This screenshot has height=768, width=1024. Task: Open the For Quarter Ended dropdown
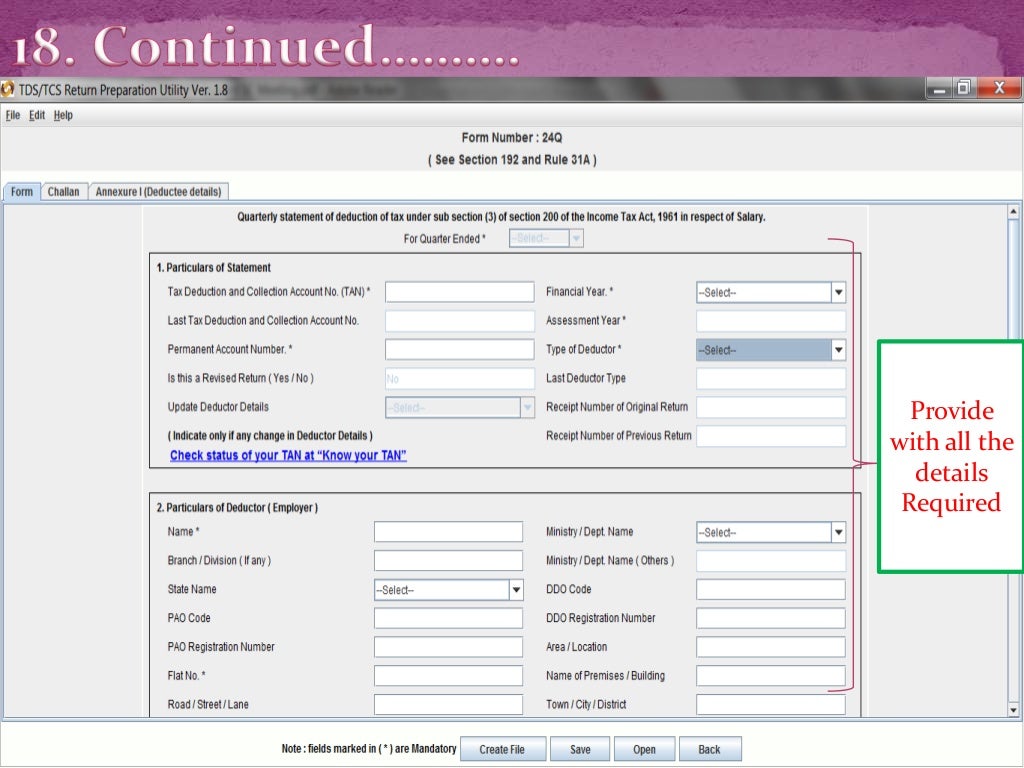(546, 238)
